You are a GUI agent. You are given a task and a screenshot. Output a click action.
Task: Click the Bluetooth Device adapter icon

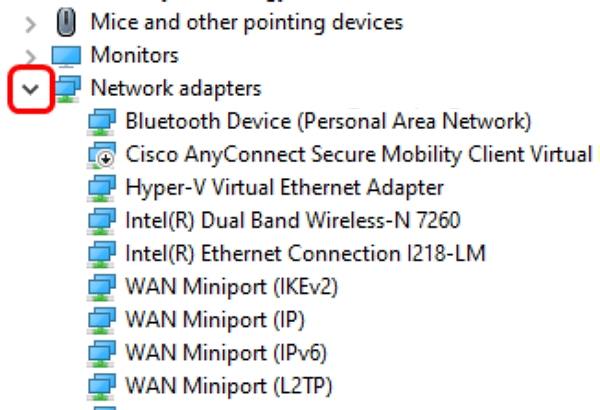point(101,122)
